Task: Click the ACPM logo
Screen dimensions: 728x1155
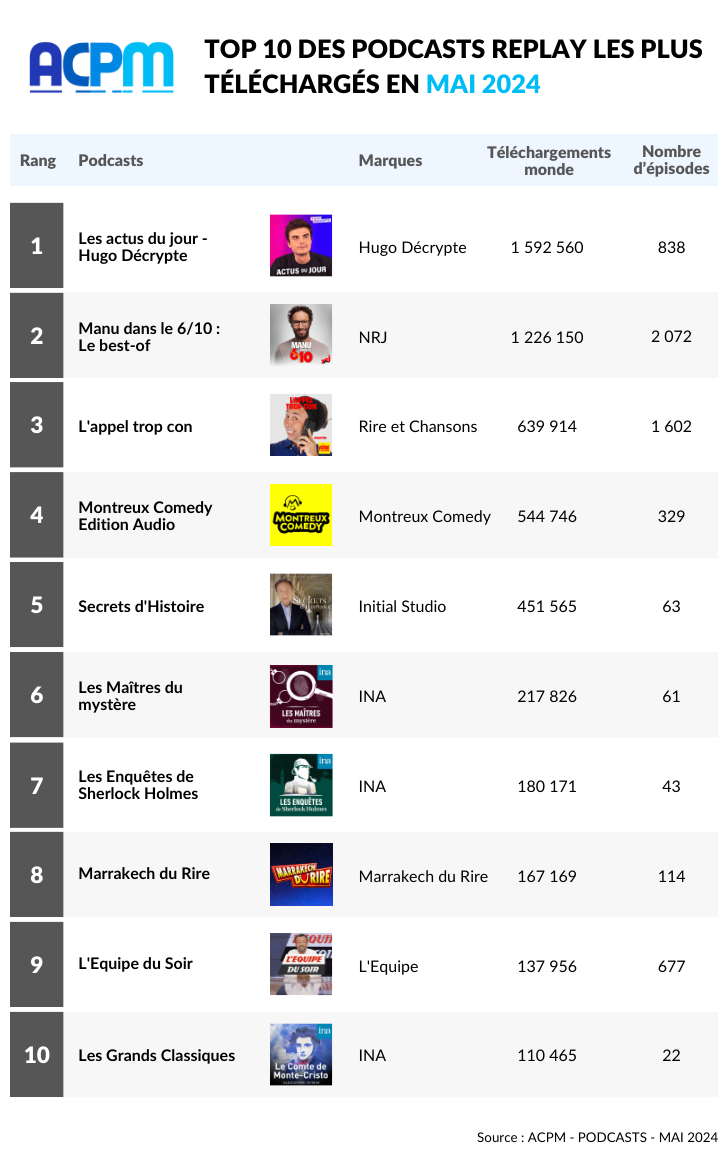Action: 102,66
